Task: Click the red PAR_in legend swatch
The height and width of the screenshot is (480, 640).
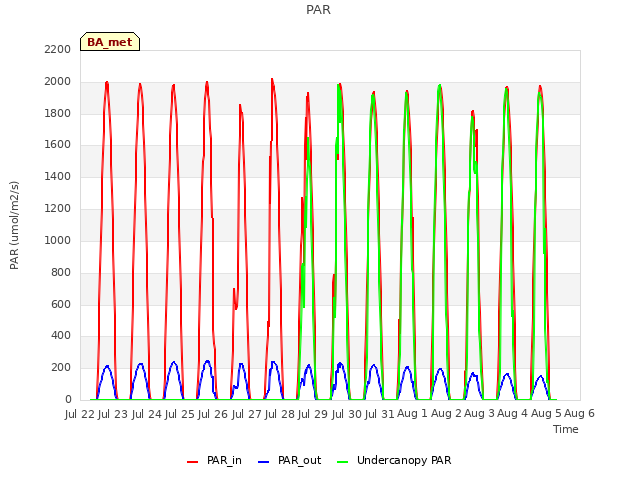Action: (x=192, y=462)
